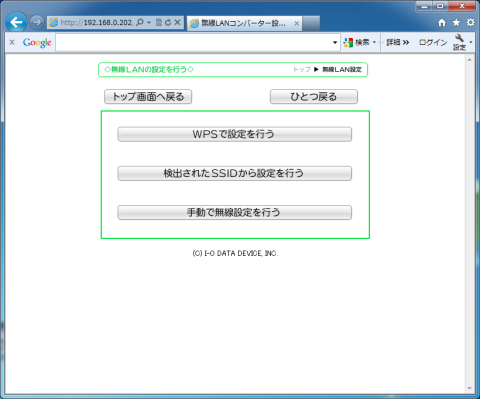Click トップ breadcrumb link

point(302,69)
